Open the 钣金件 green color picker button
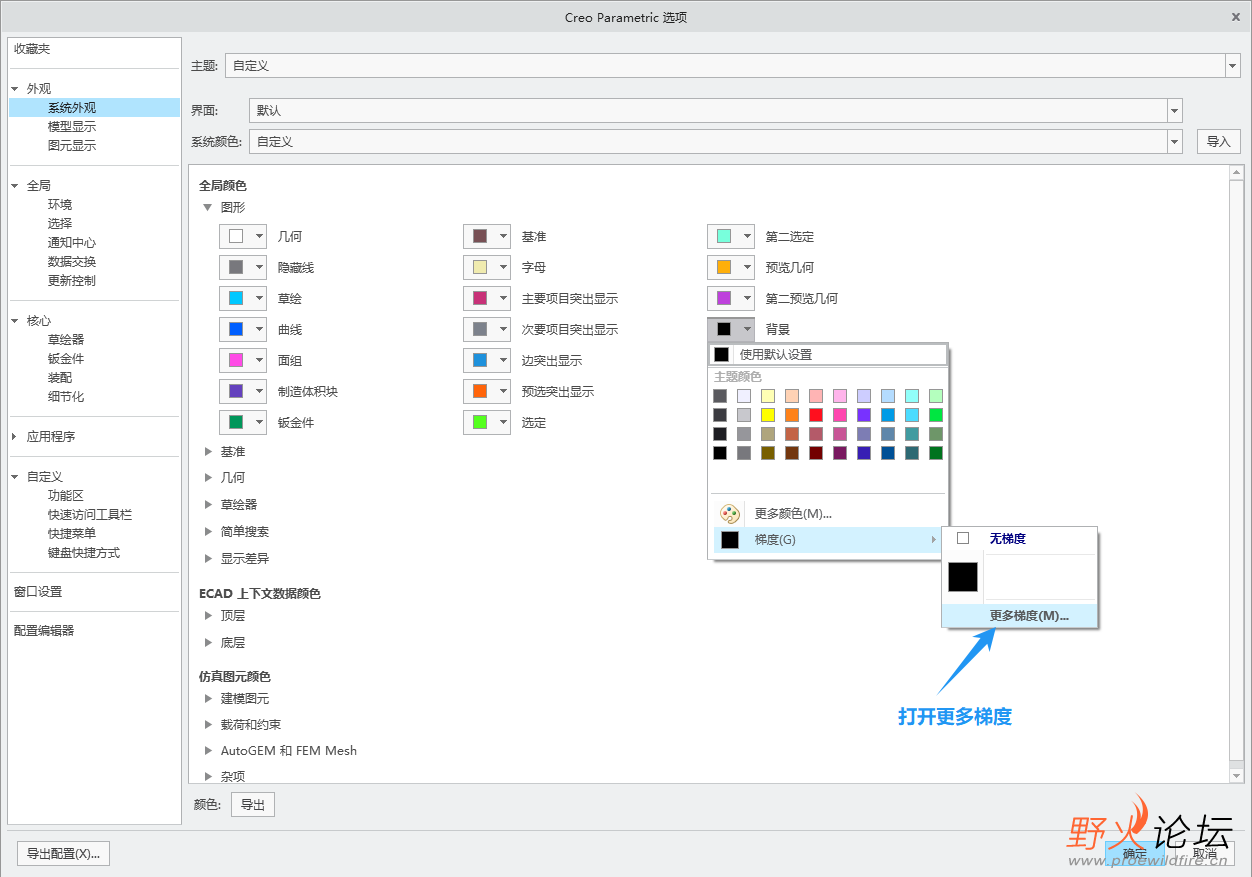 click(x=243, y=423)
